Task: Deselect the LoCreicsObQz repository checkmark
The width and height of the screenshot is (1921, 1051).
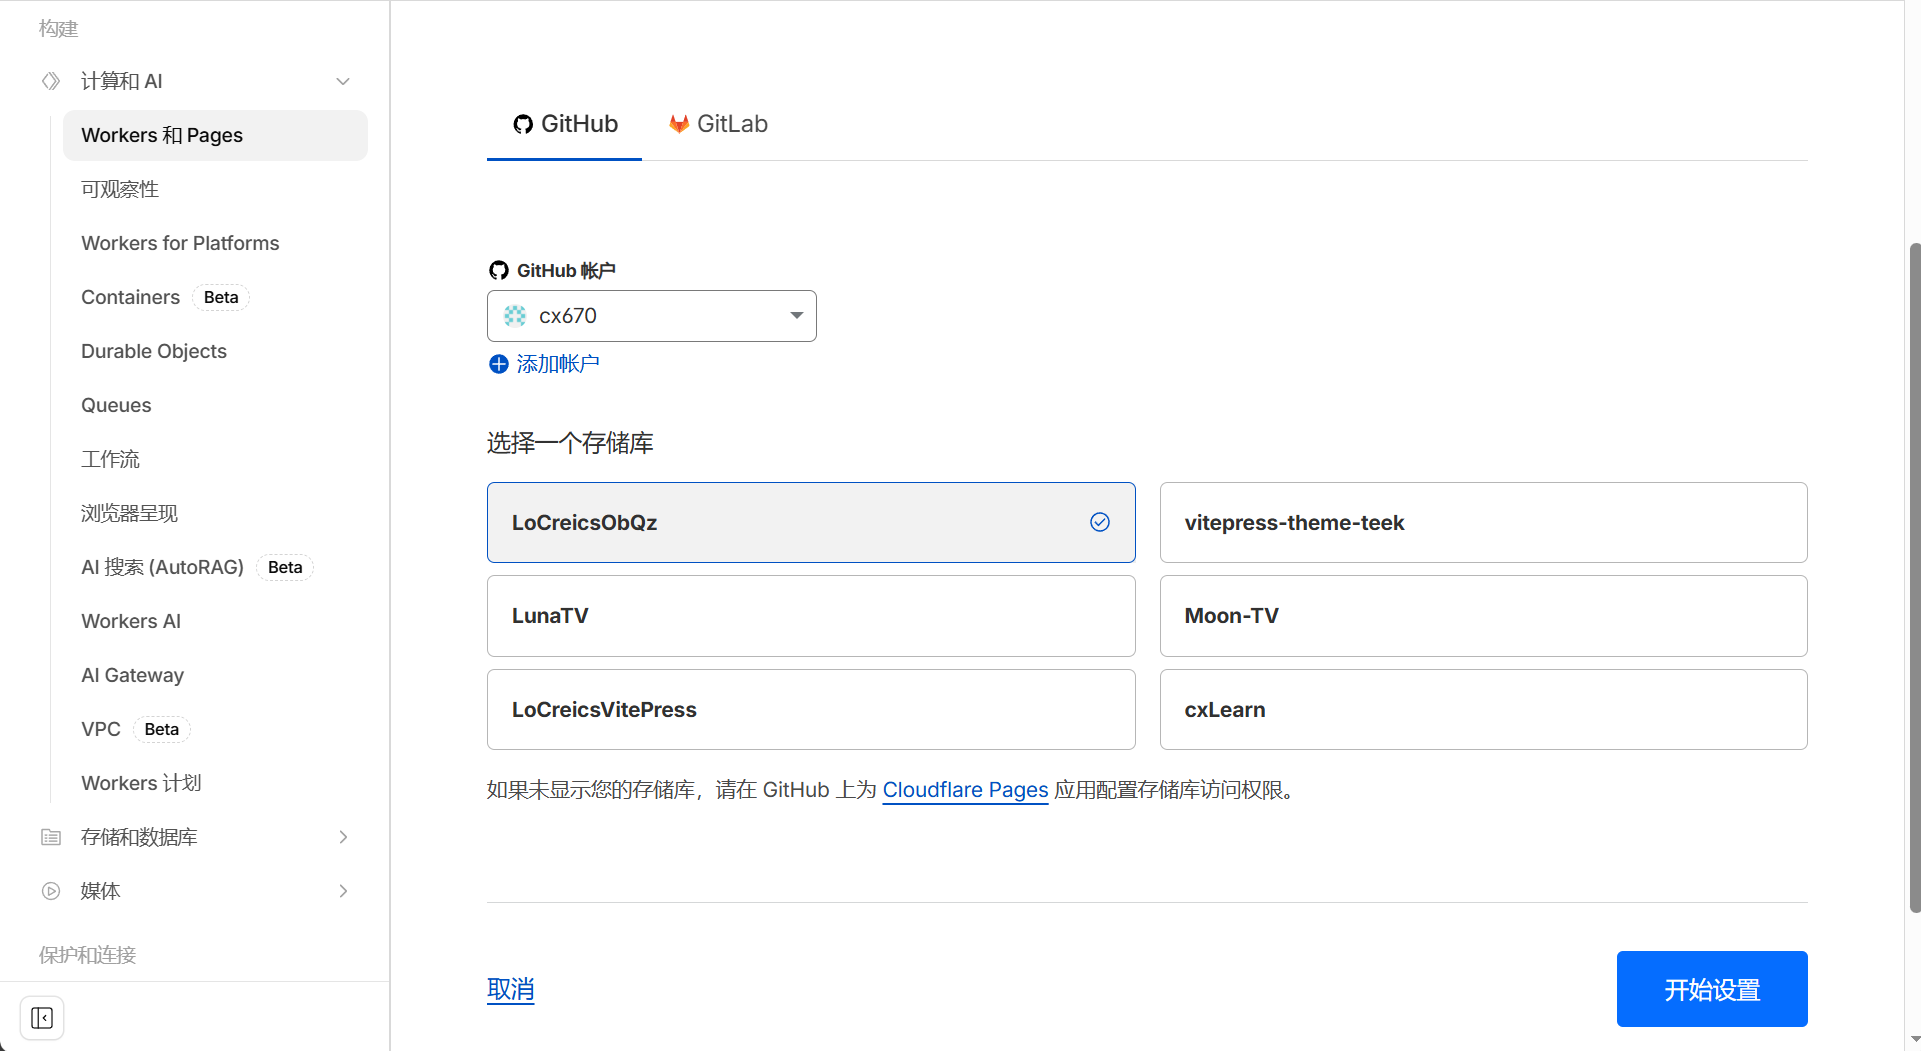Action: (x=1099, y=522)
